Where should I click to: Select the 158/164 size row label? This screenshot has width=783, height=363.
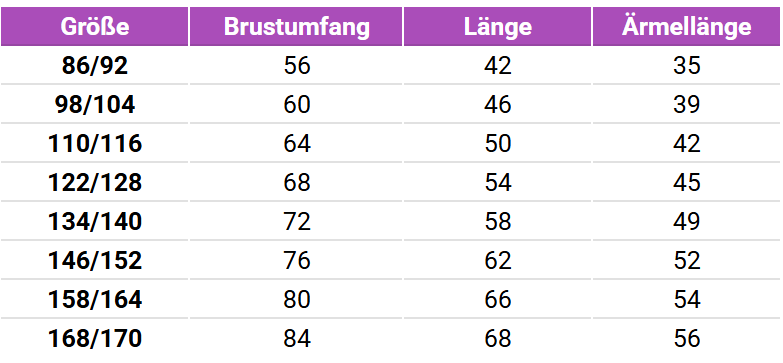95,300
